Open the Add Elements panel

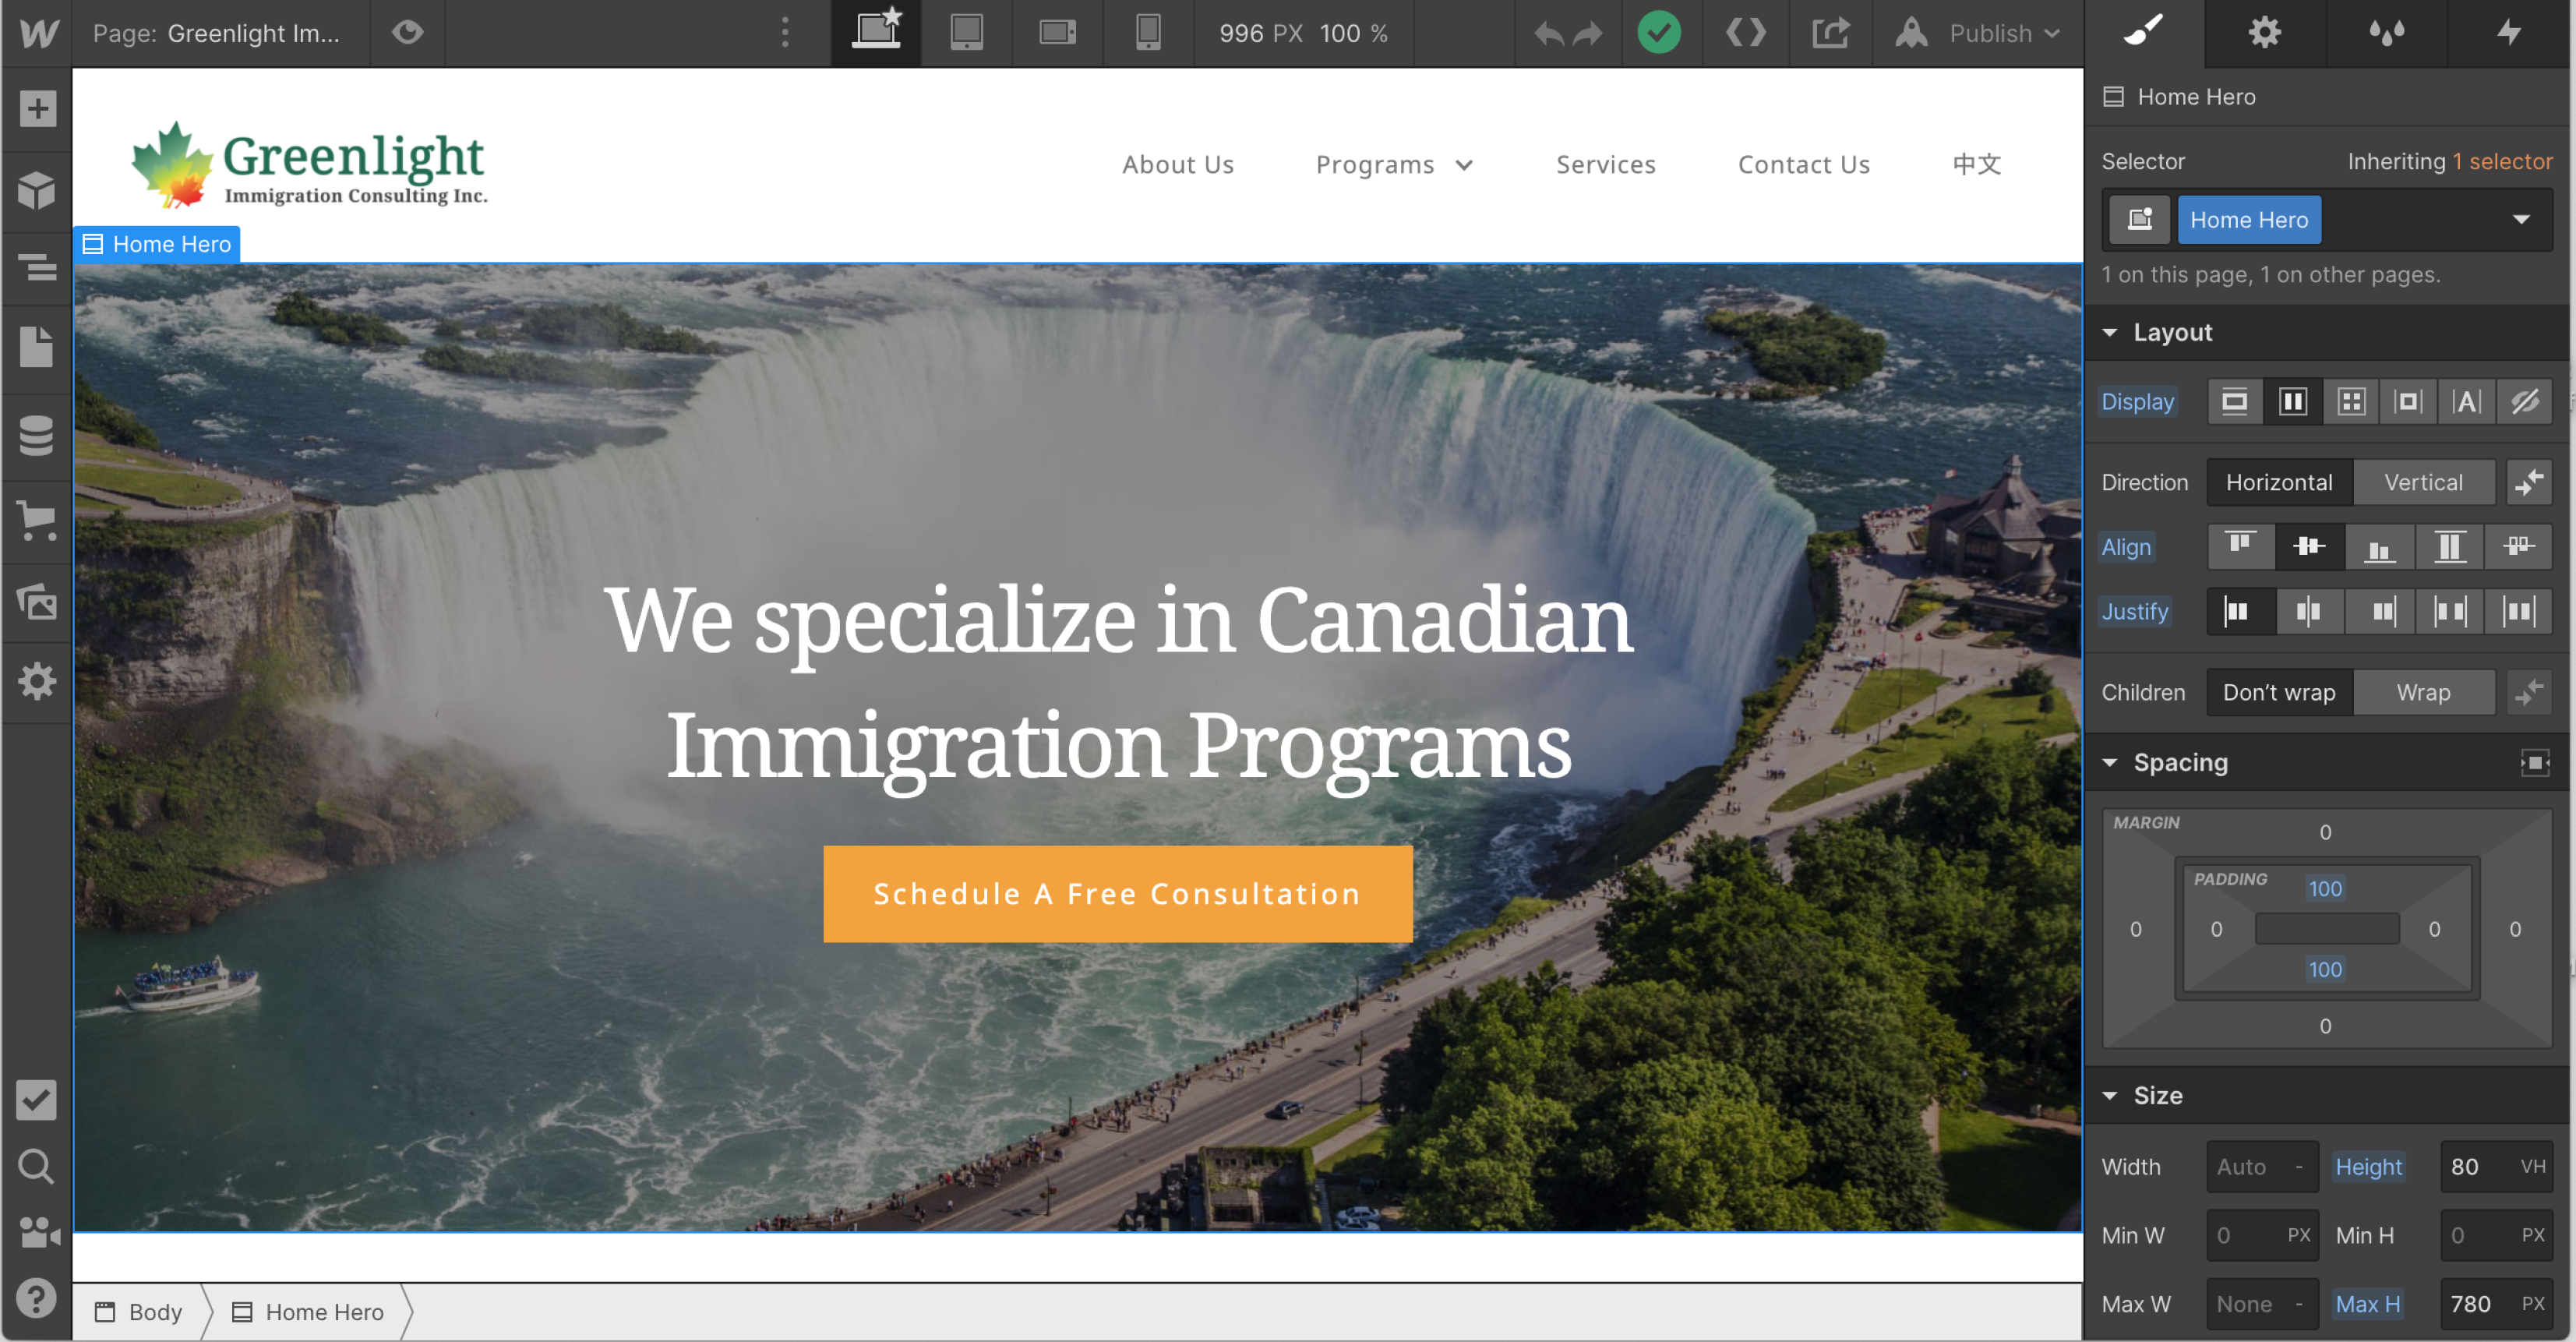(37, 108)
